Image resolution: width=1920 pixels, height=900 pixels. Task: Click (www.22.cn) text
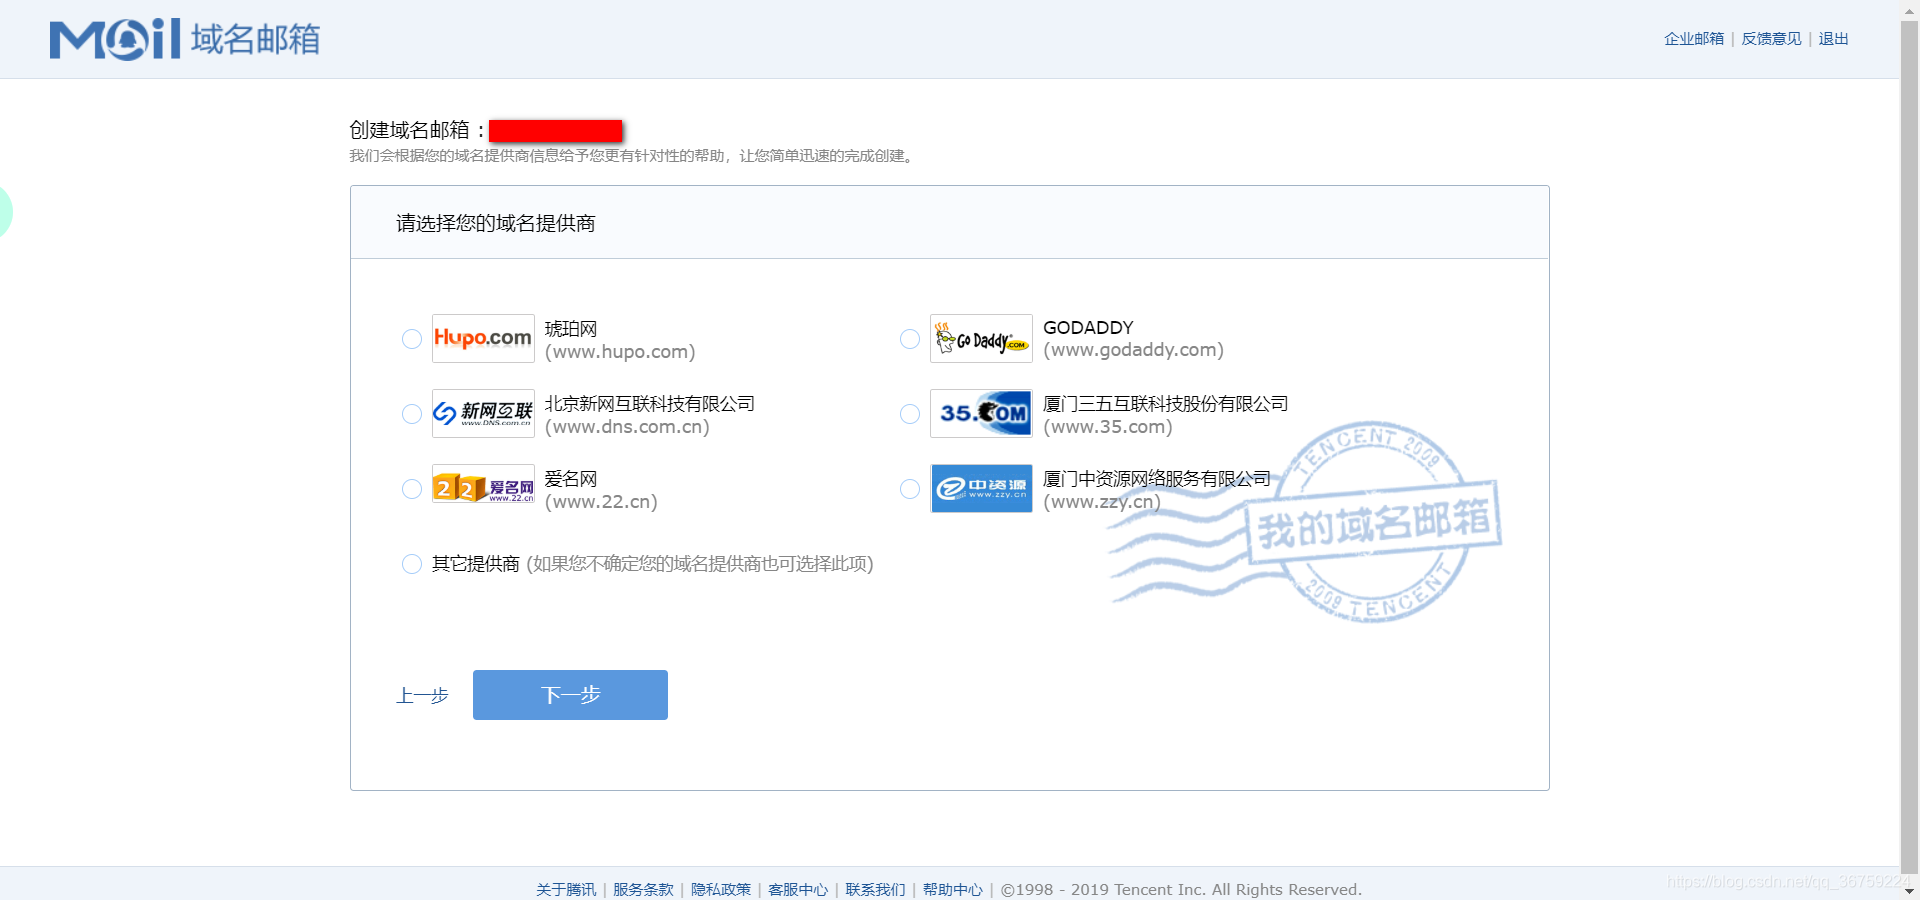(x=601, y=502)
